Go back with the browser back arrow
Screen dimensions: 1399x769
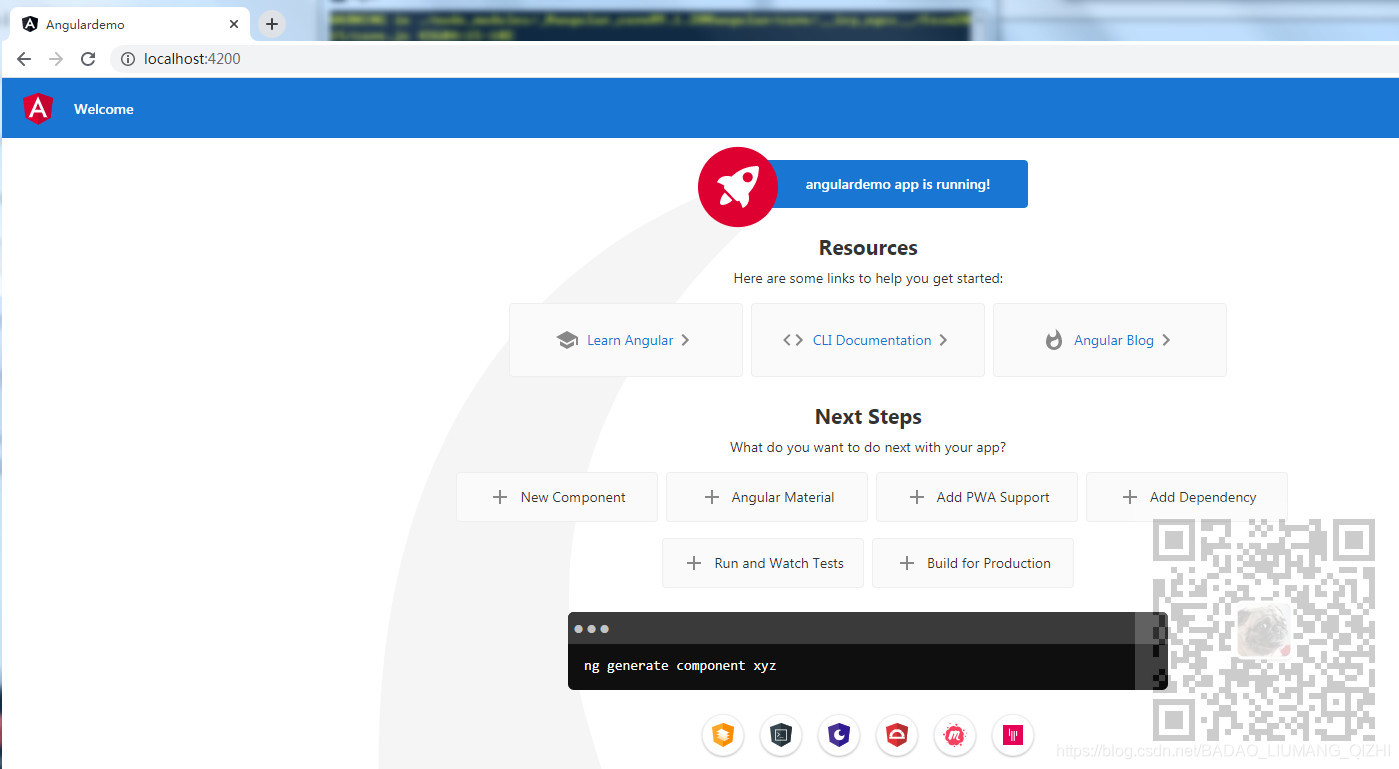point(24,59)
